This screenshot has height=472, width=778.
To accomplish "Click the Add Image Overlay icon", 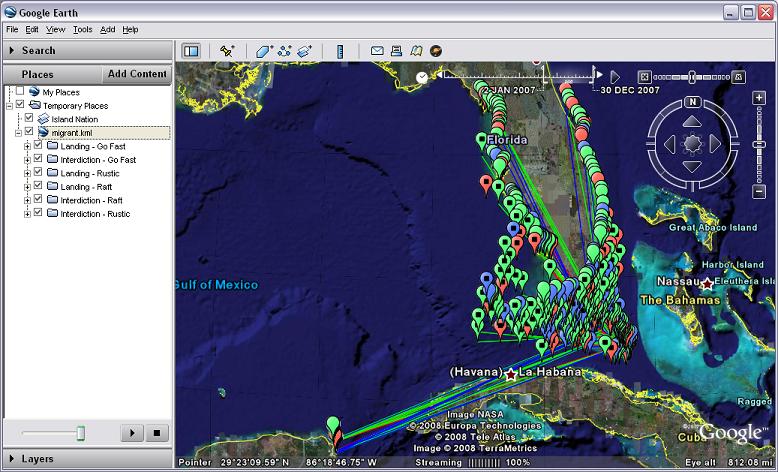I will pos(305,50).
